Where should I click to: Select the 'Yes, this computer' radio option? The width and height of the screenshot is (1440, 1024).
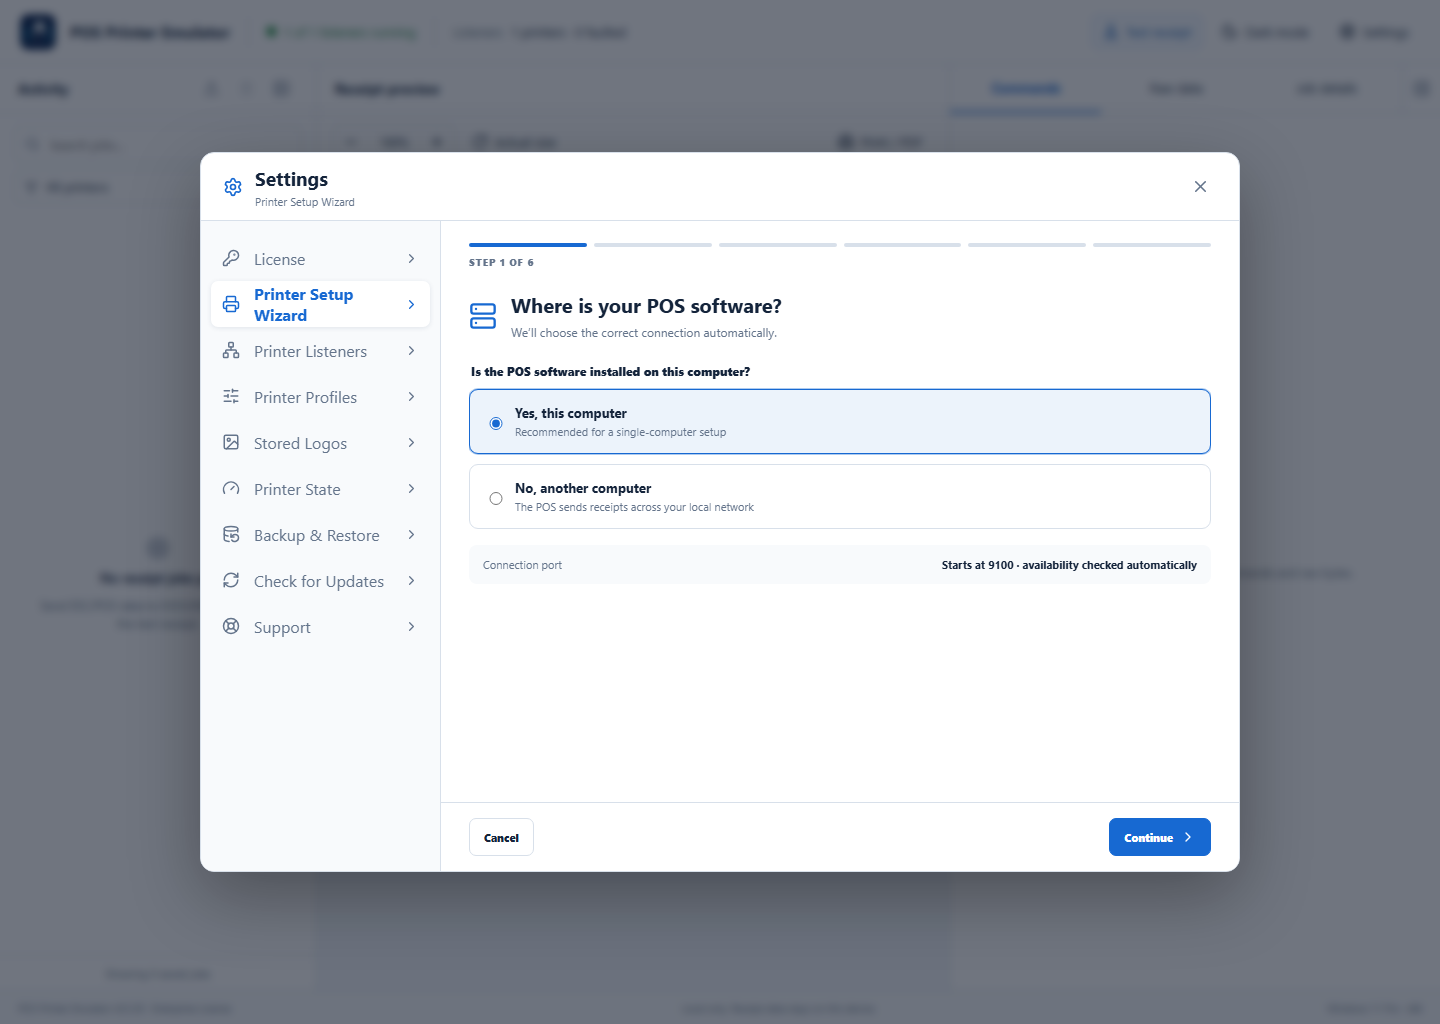[x=496, y=423]
